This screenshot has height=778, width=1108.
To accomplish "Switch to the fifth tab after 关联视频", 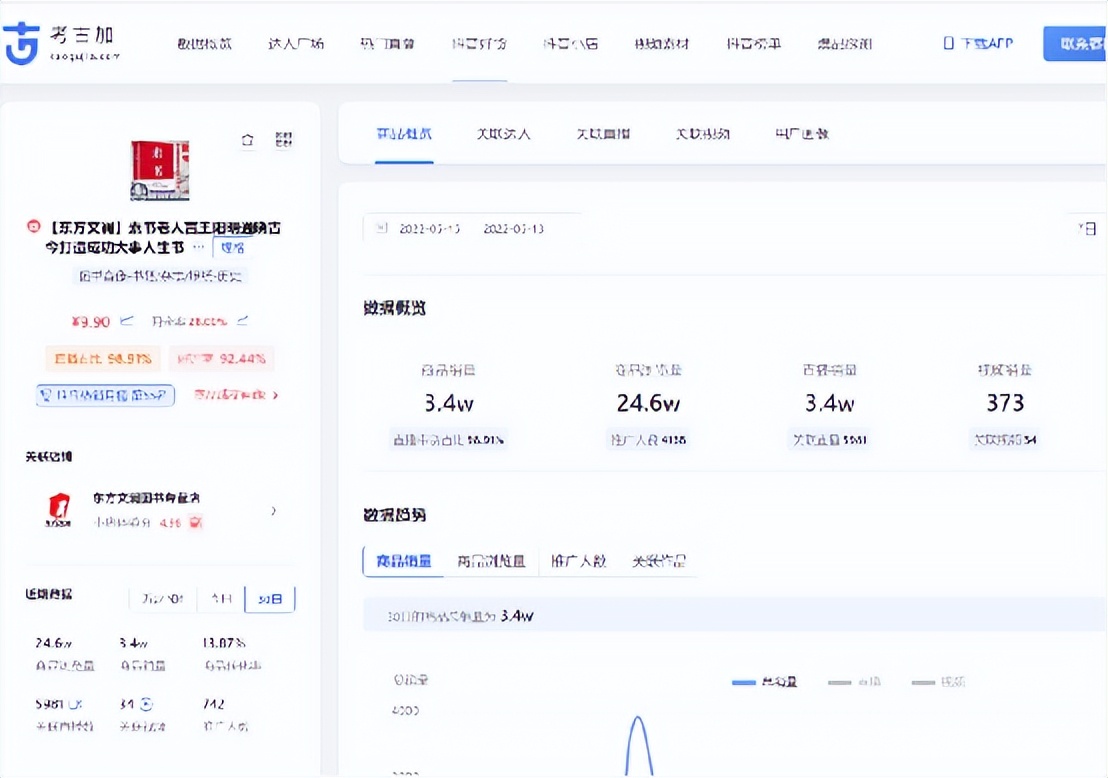I will point(802,134).
